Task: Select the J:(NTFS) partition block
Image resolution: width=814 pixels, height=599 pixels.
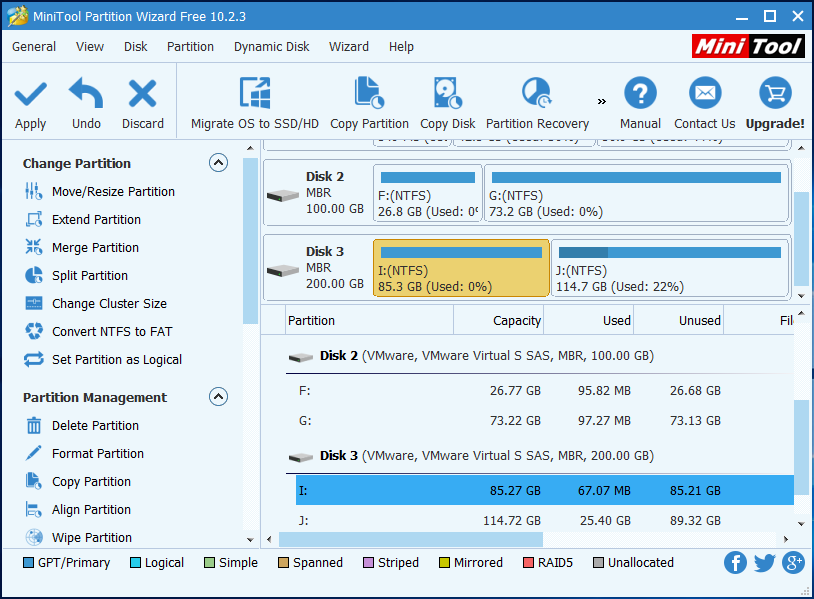Action: [x=670, y=268]
